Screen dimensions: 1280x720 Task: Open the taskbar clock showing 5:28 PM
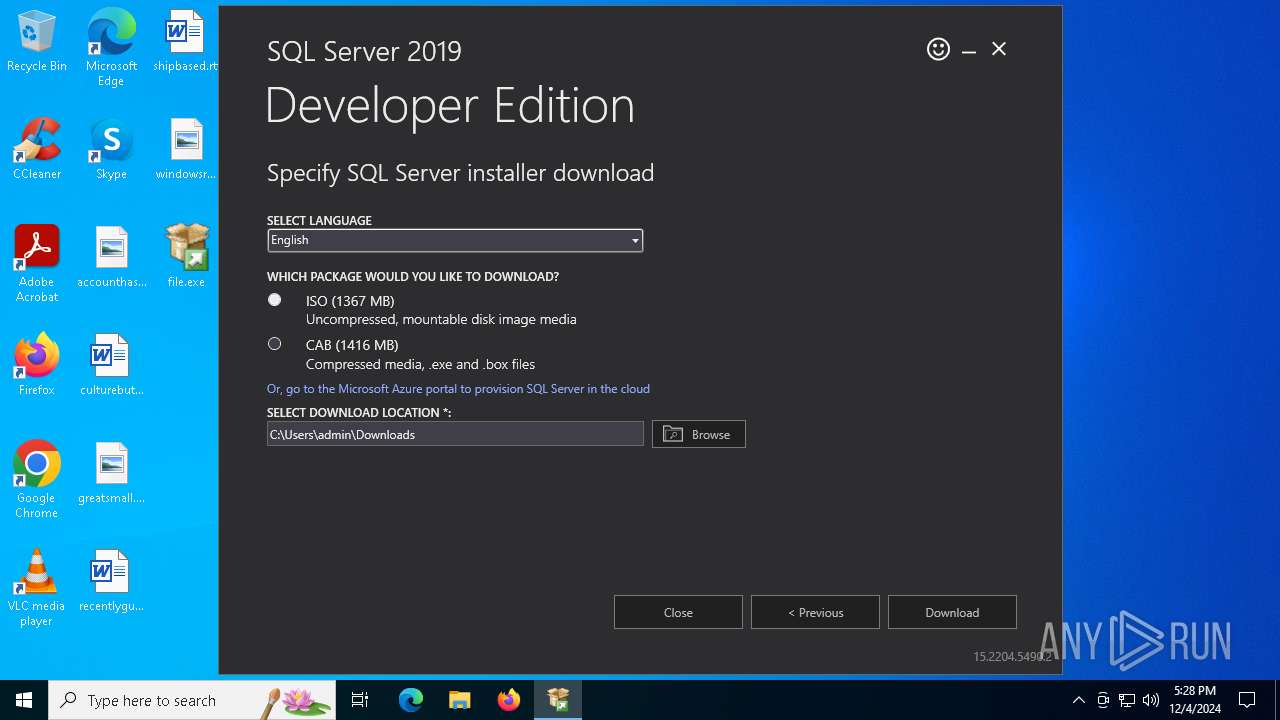point(1195,700)
